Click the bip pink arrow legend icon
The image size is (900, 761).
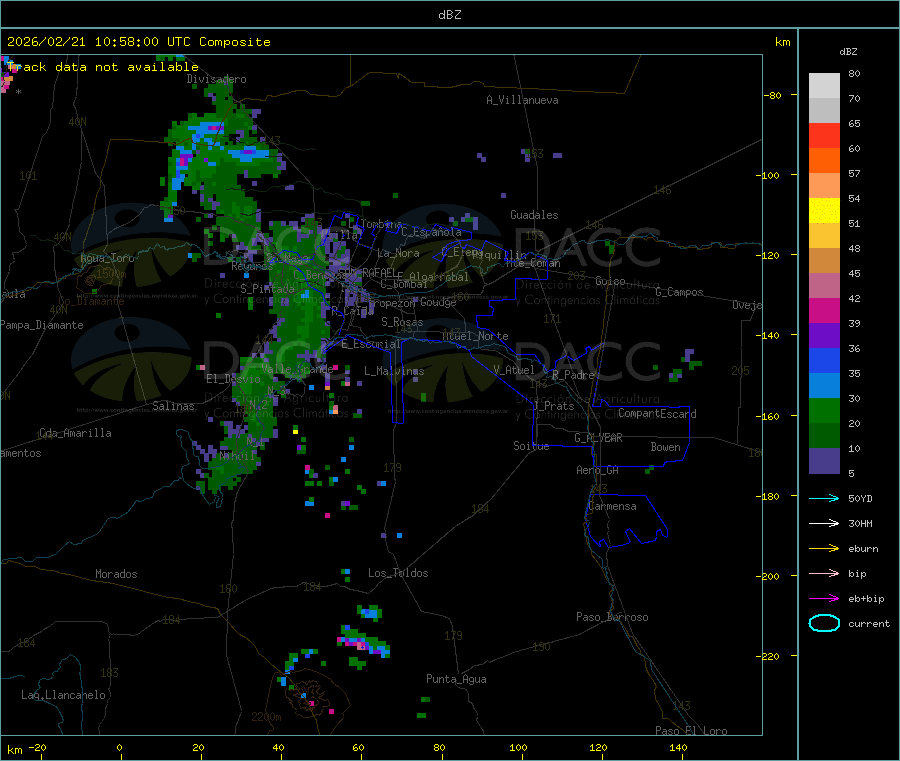pyautogui.click(x=824, y=573)
